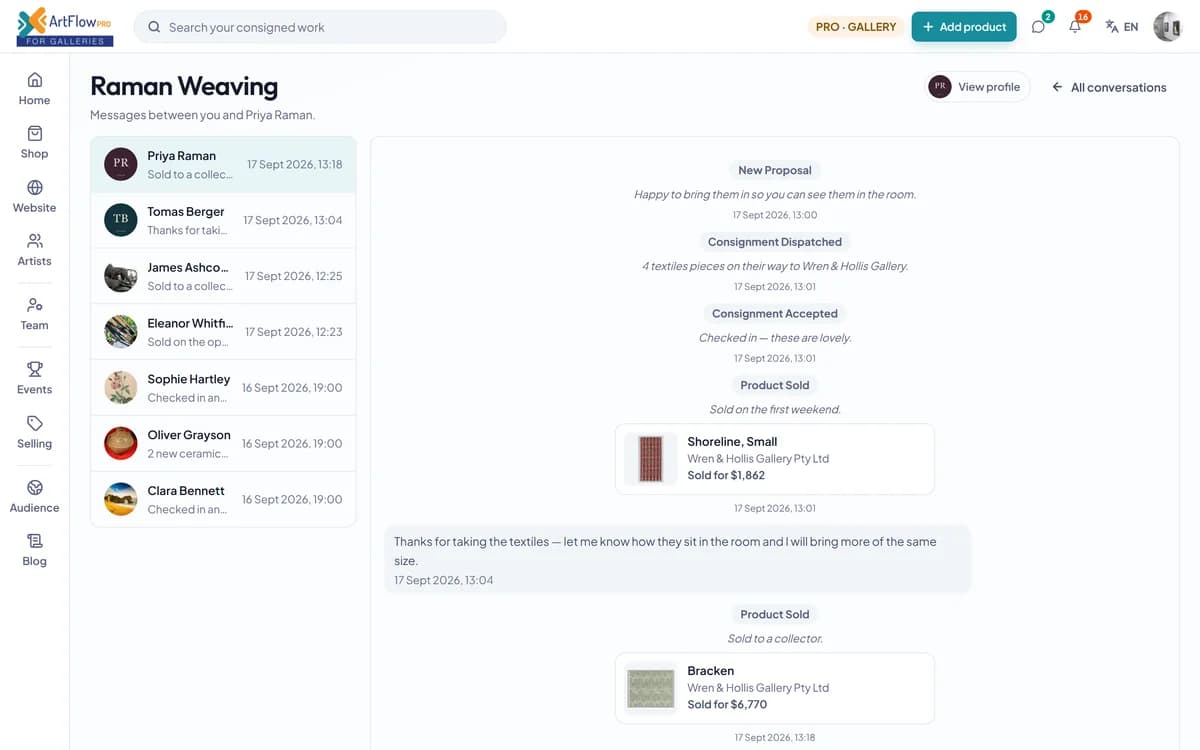Open the Shoreline, Small product card
Viewport: 1200px width, 750px height.
[x=775, y=459]
